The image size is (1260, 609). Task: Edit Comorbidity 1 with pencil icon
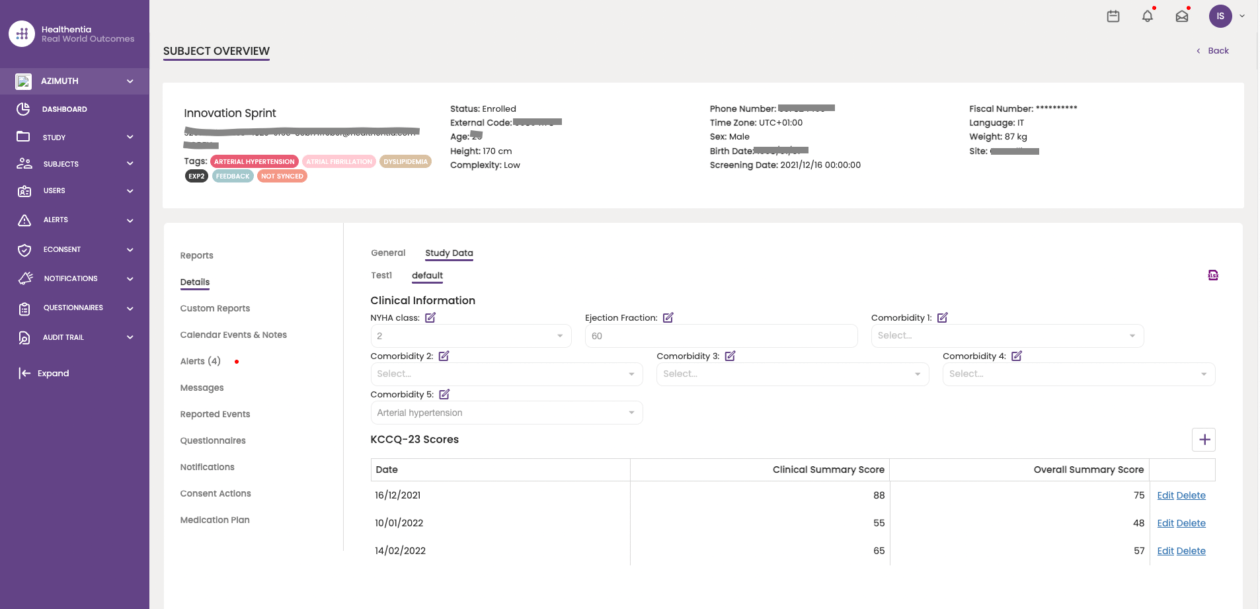point(942,318)
